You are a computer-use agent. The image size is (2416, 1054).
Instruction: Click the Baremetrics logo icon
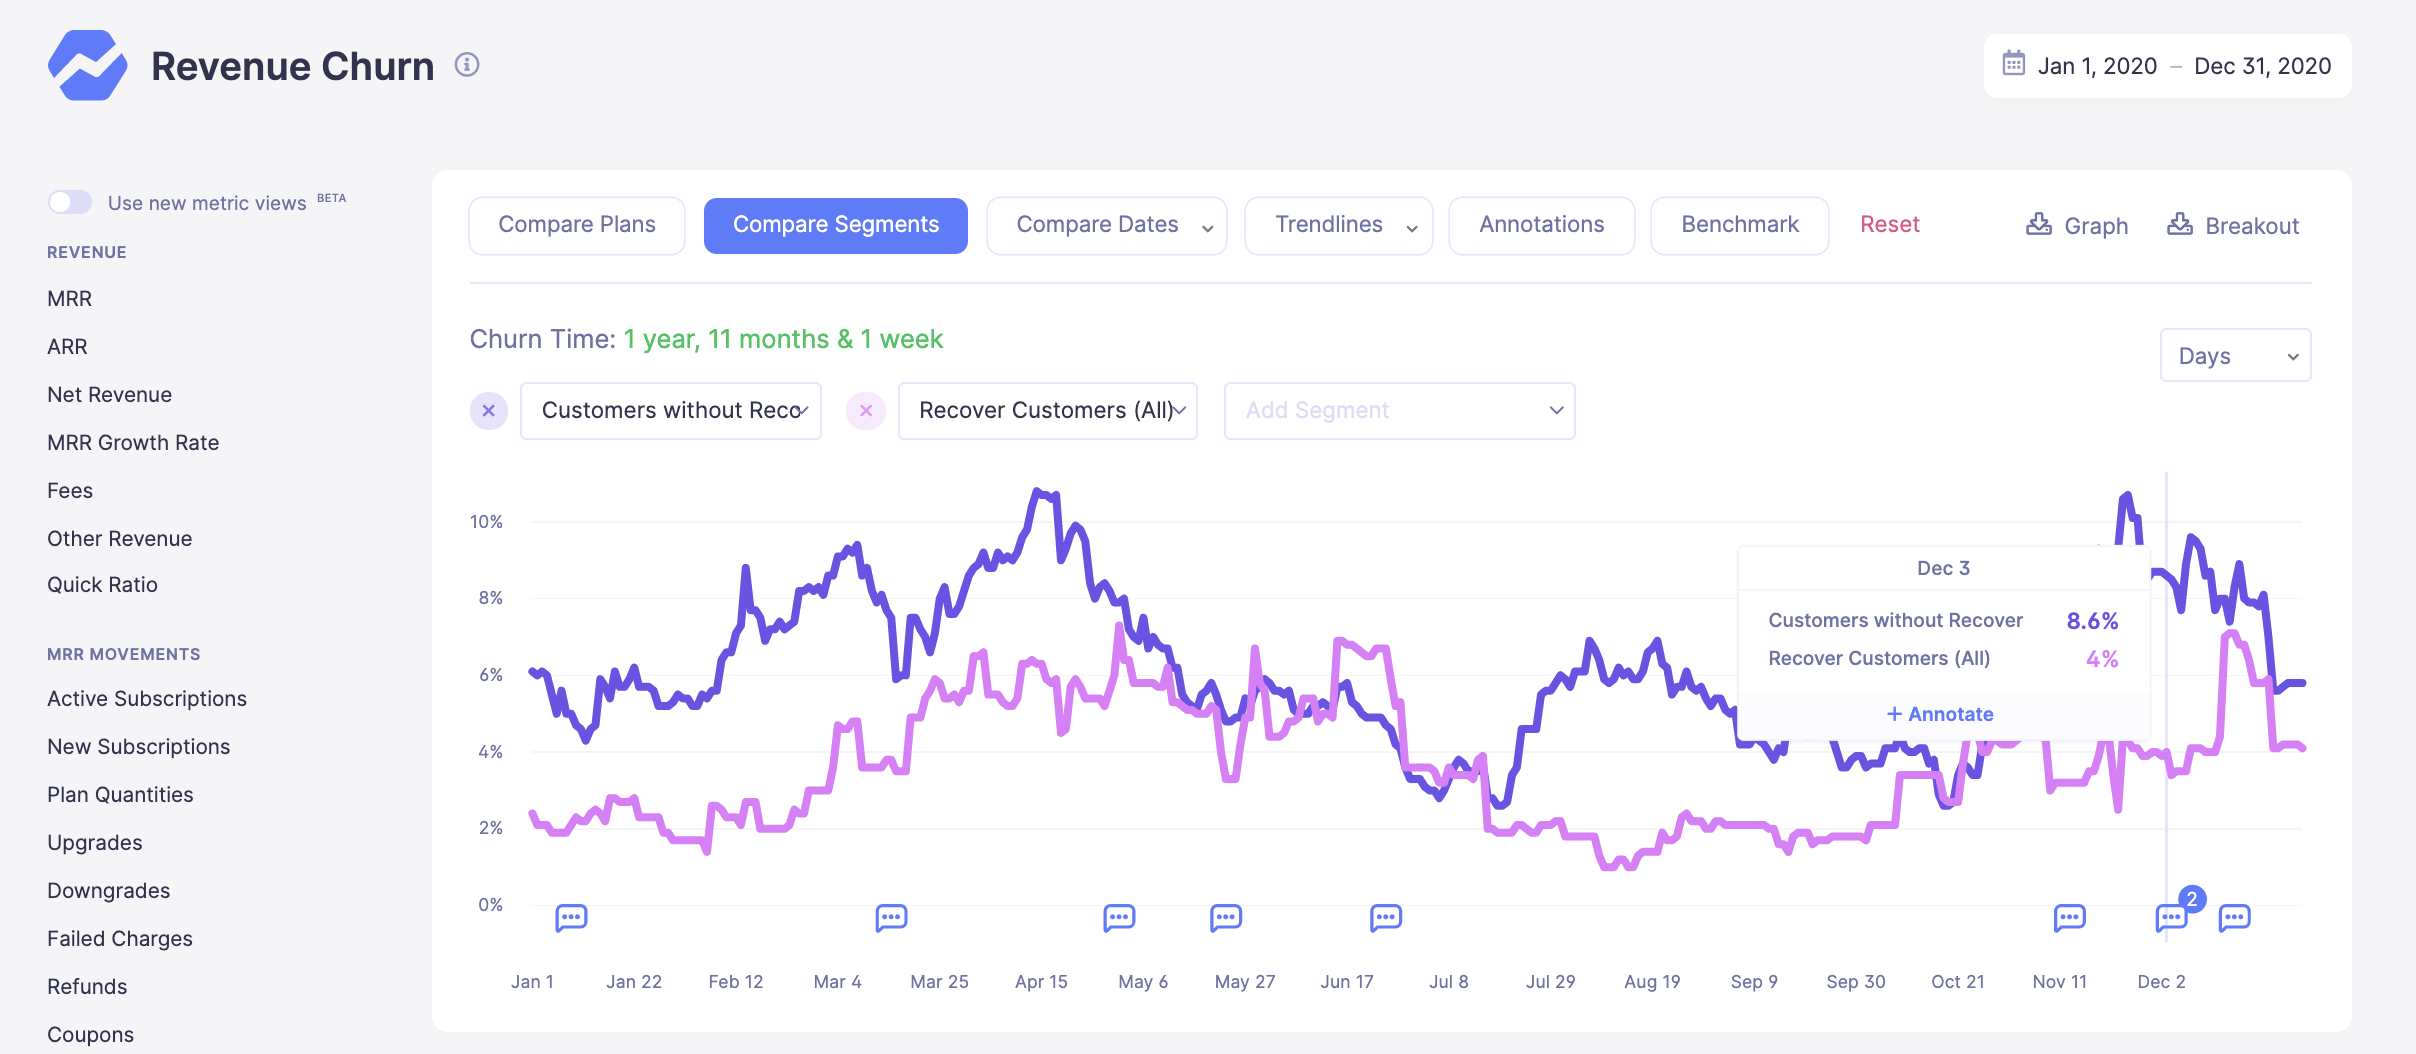tap(88, 66)
